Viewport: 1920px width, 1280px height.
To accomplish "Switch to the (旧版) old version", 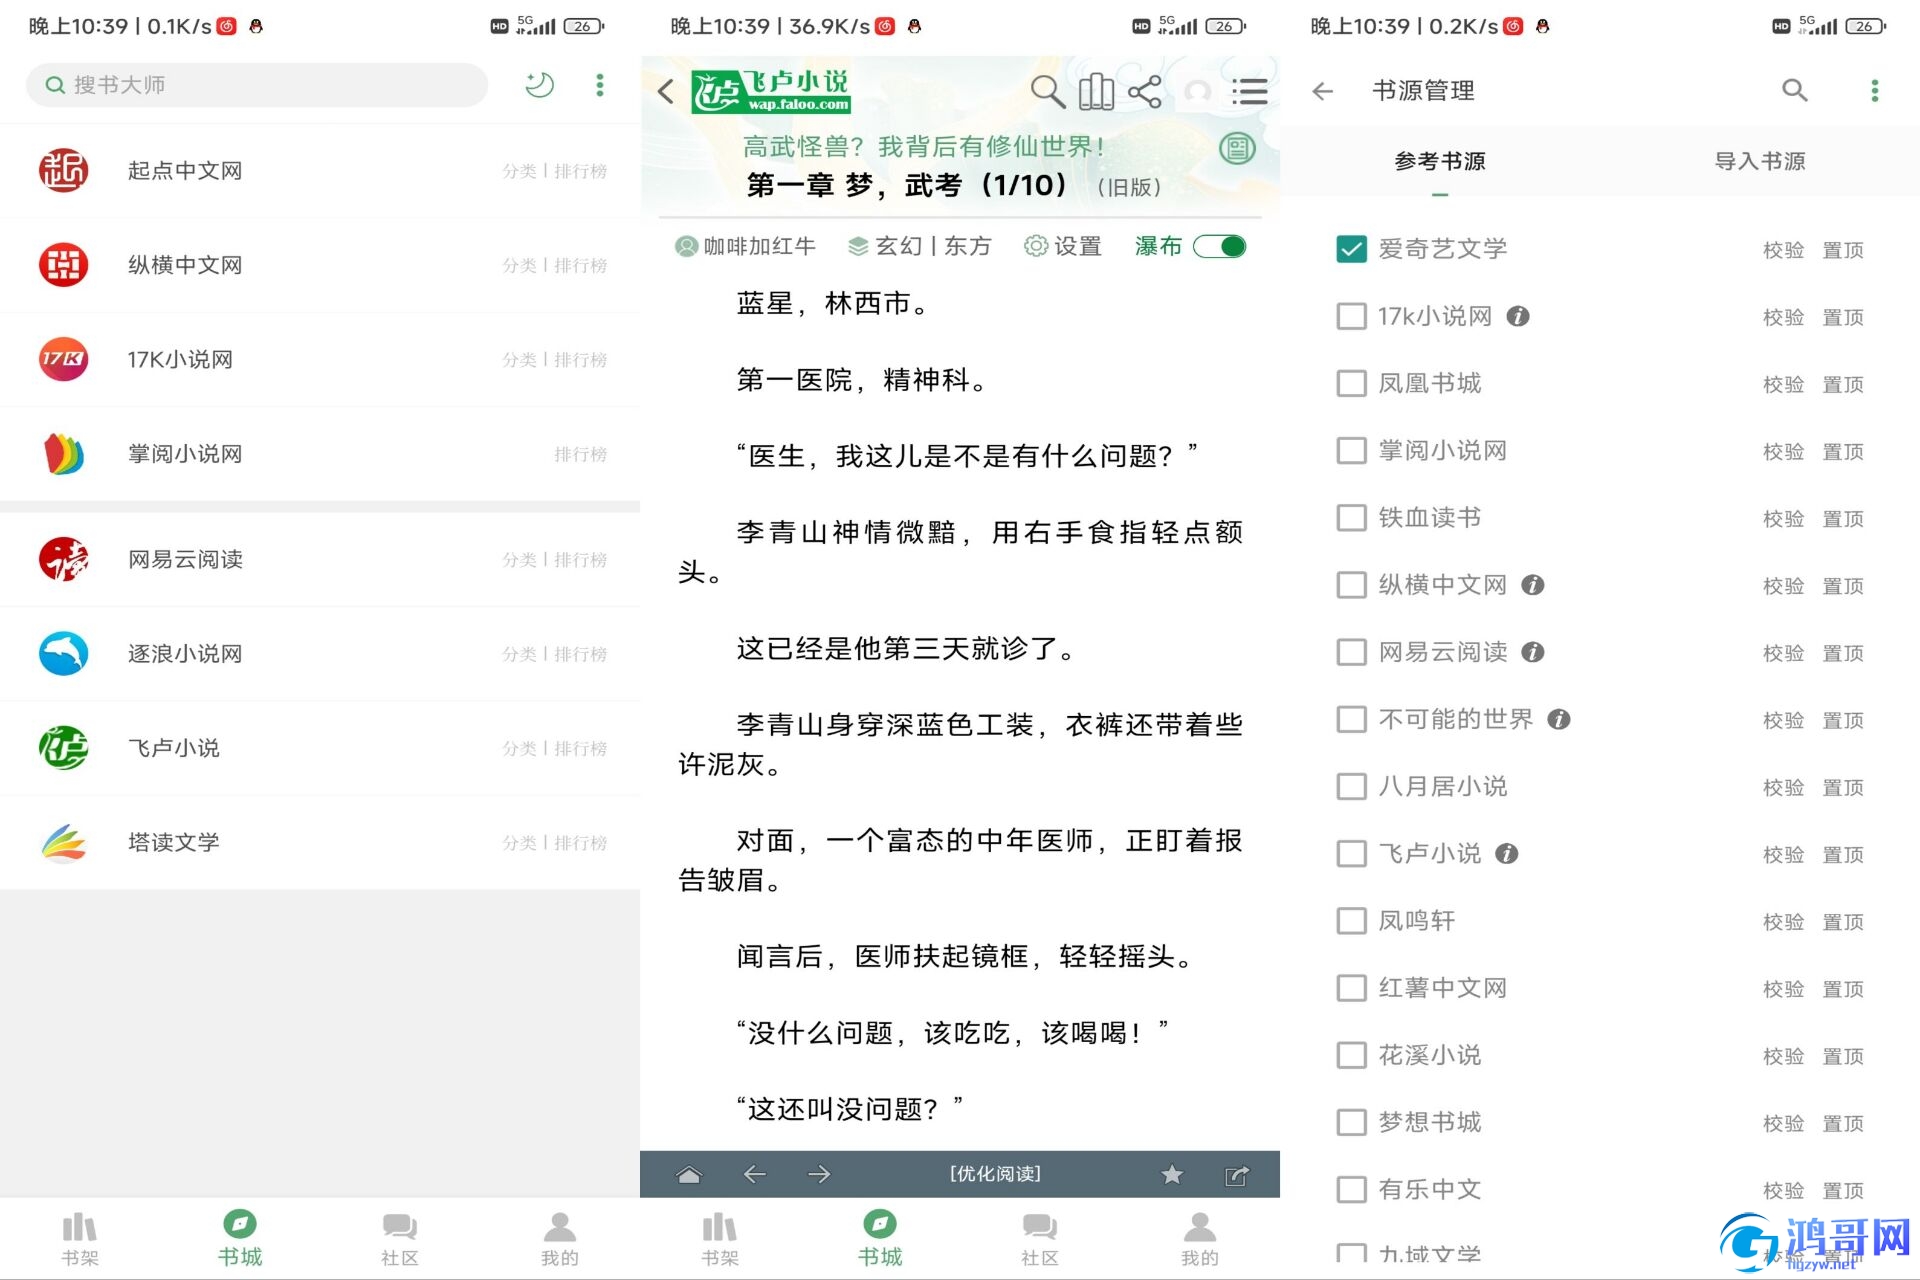I will coord(1129,187).
